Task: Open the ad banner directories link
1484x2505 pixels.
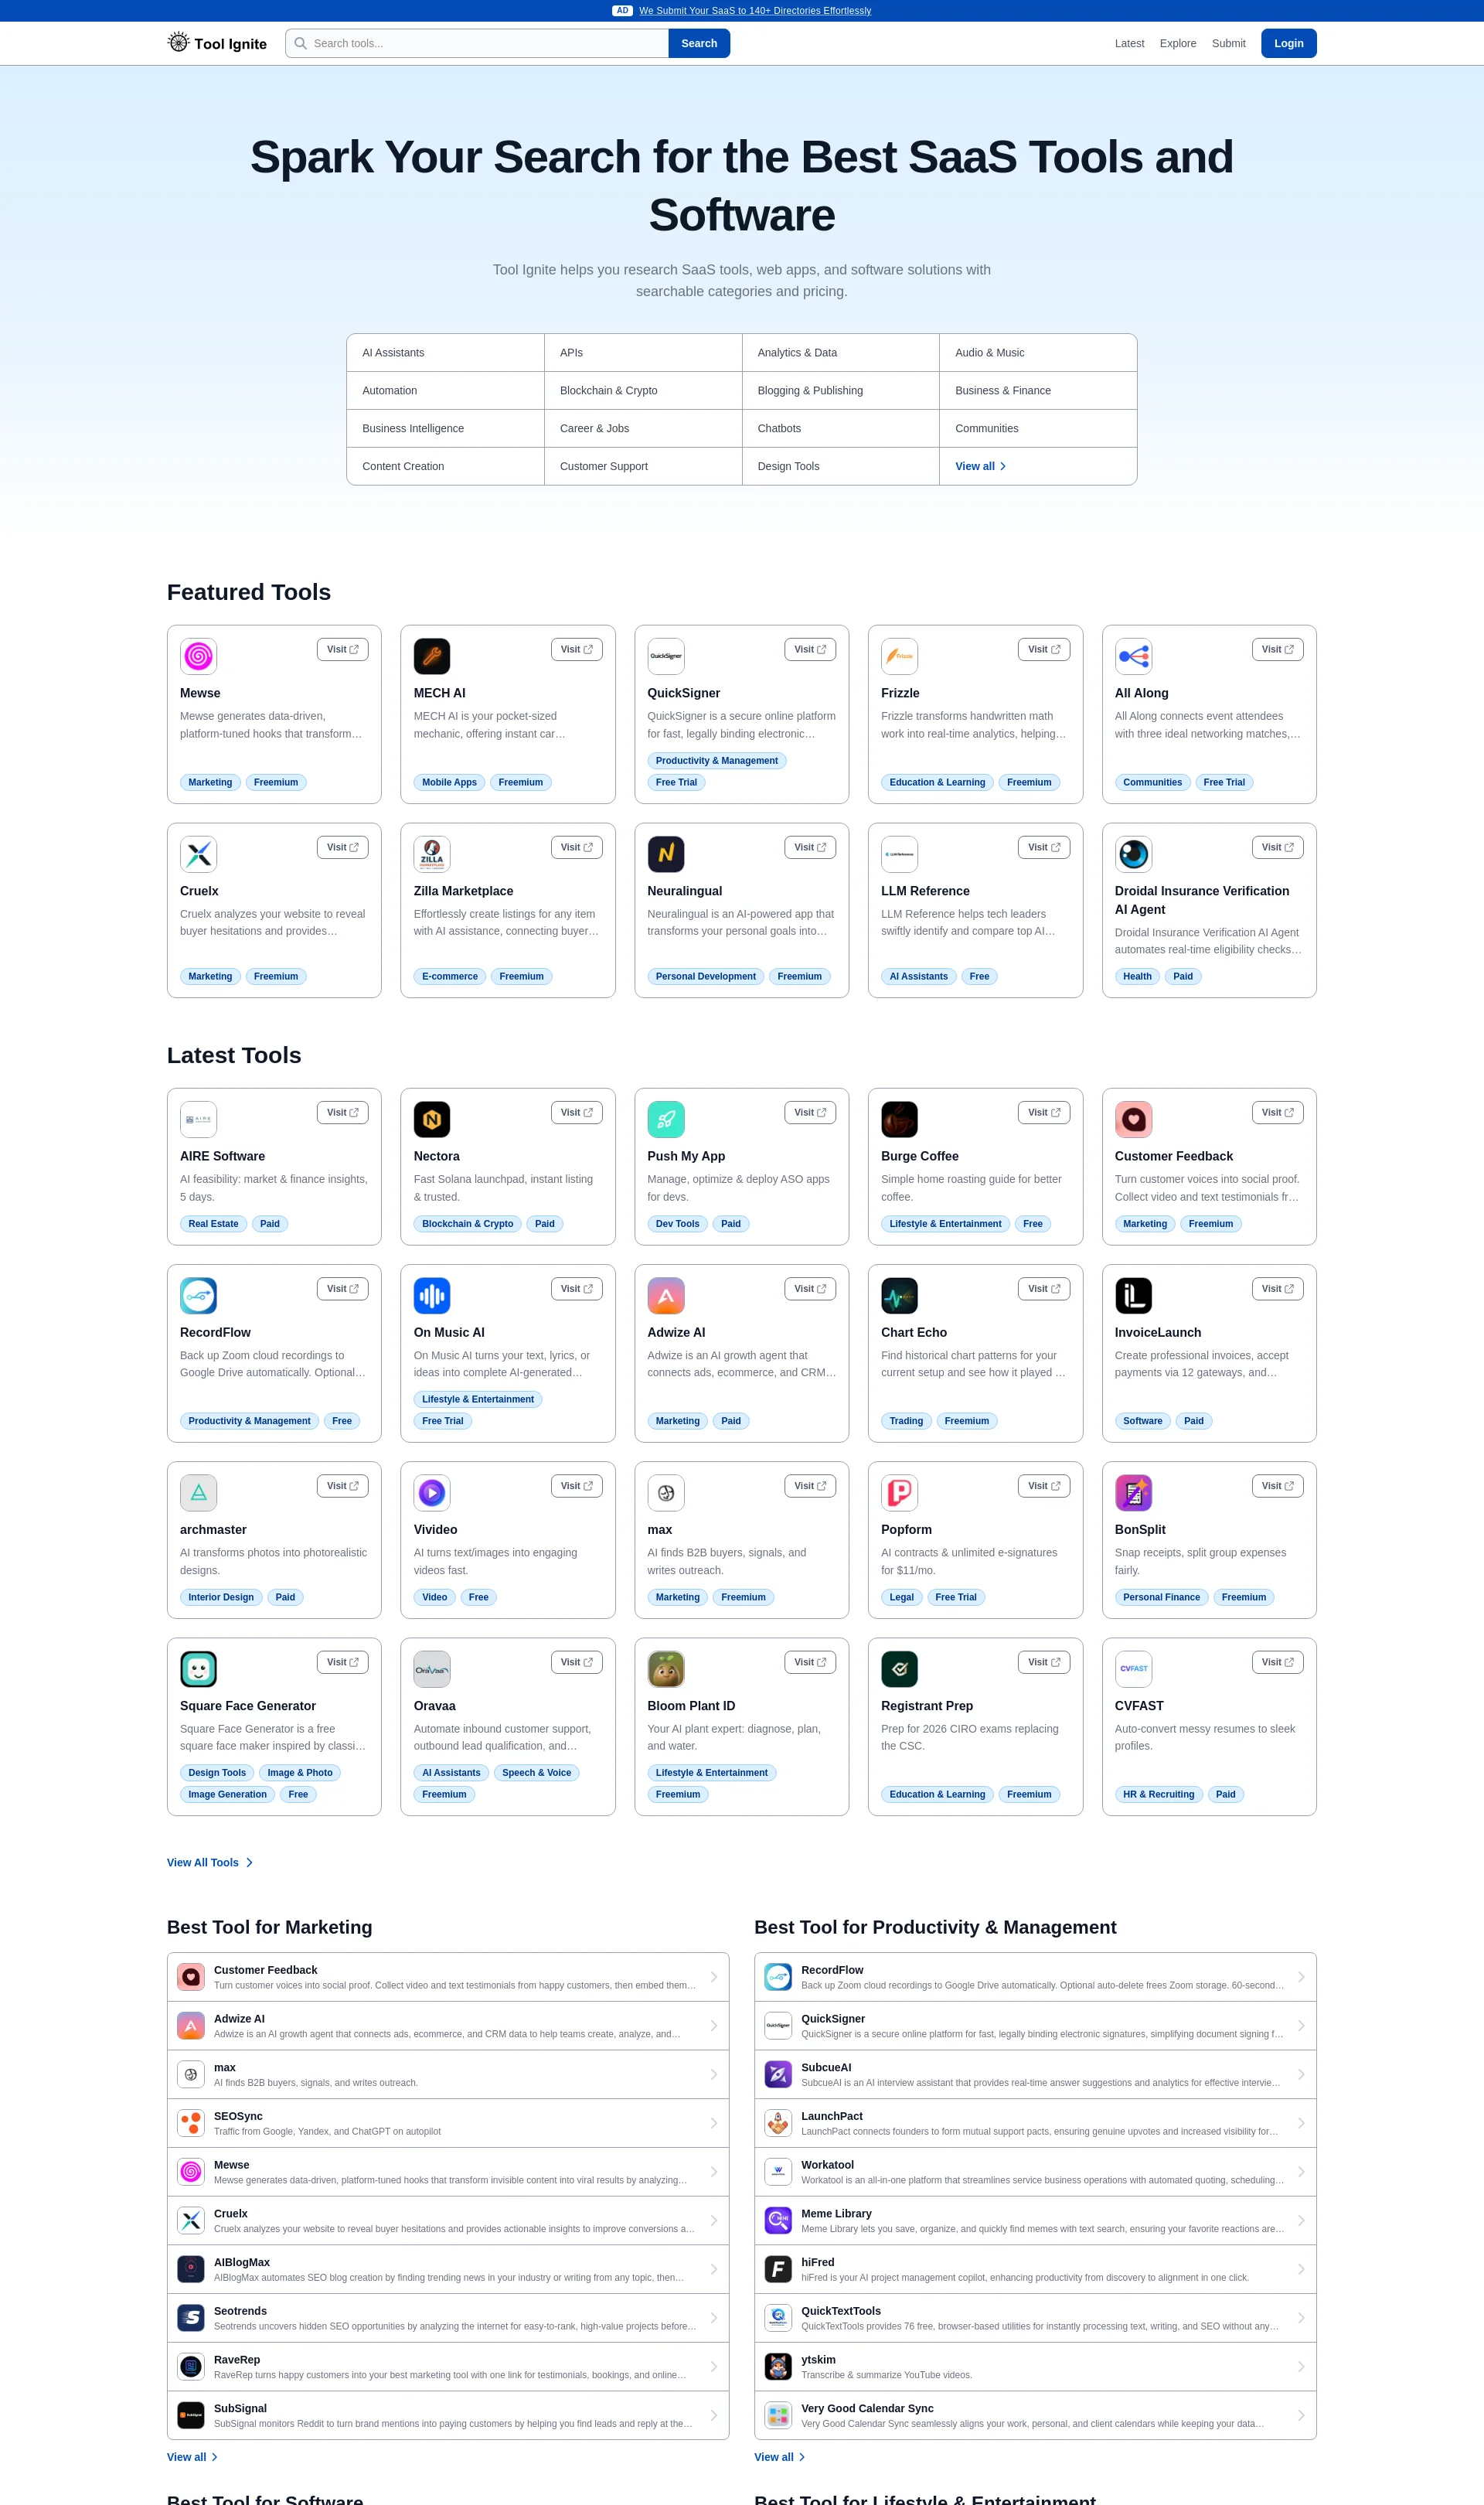Action: (x=755, y=11)
